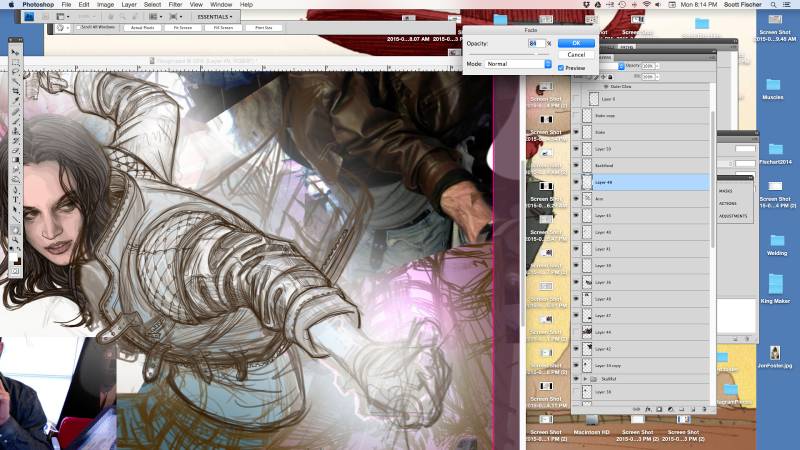
Task: Open the Mode dropdown in Fade dialog
Action: point(518,64)
